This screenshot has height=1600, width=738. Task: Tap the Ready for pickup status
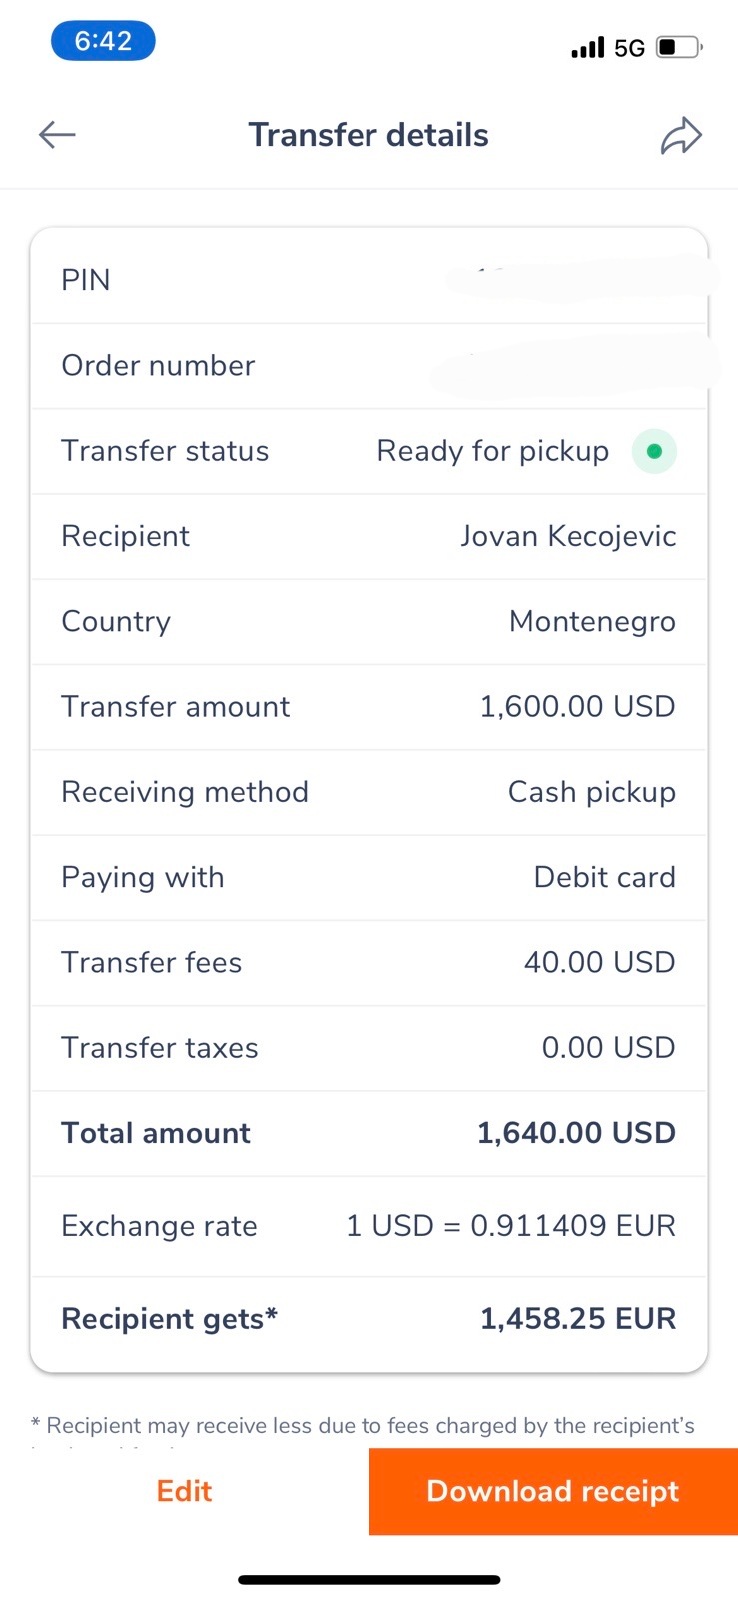coord(492,451)
